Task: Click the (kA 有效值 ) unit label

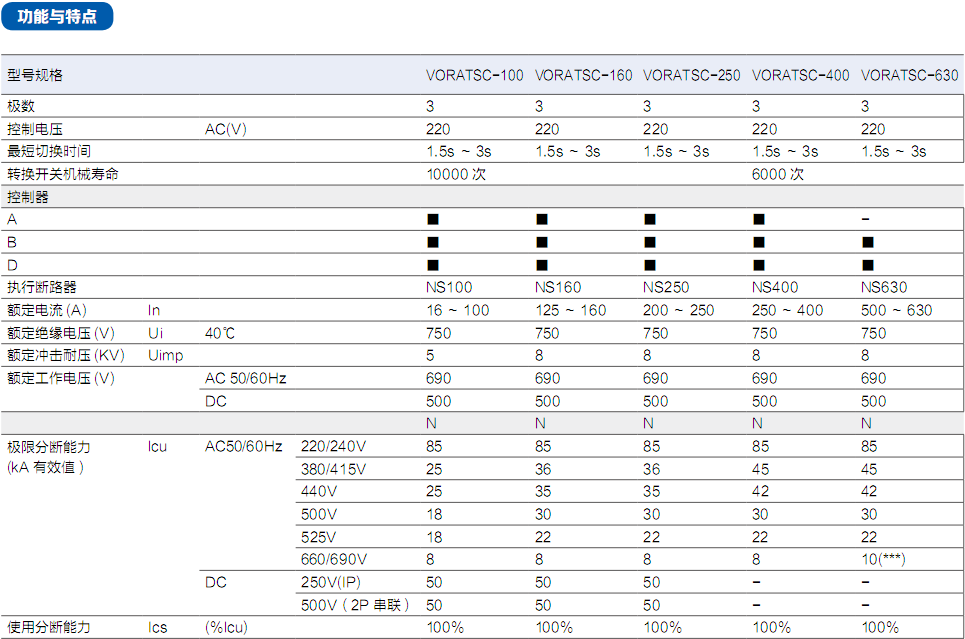Action: [46, 467]
